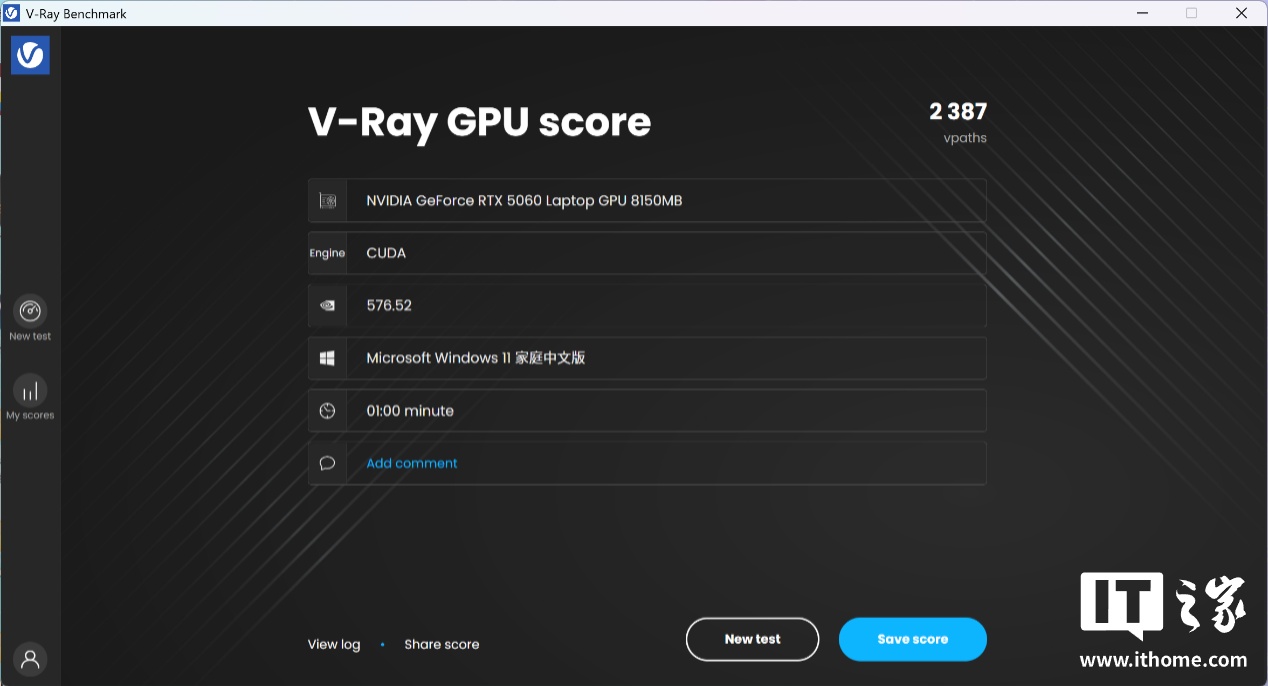Select the RTX 5060 Laptop GPU row

(646, 201)
